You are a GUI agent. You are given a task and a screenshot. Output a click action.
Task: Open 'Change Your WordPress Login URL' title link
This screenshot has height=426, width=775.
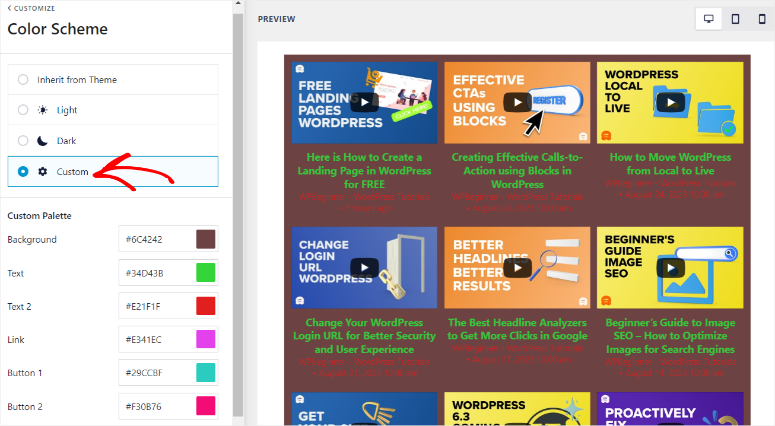[x=364, y=336]
